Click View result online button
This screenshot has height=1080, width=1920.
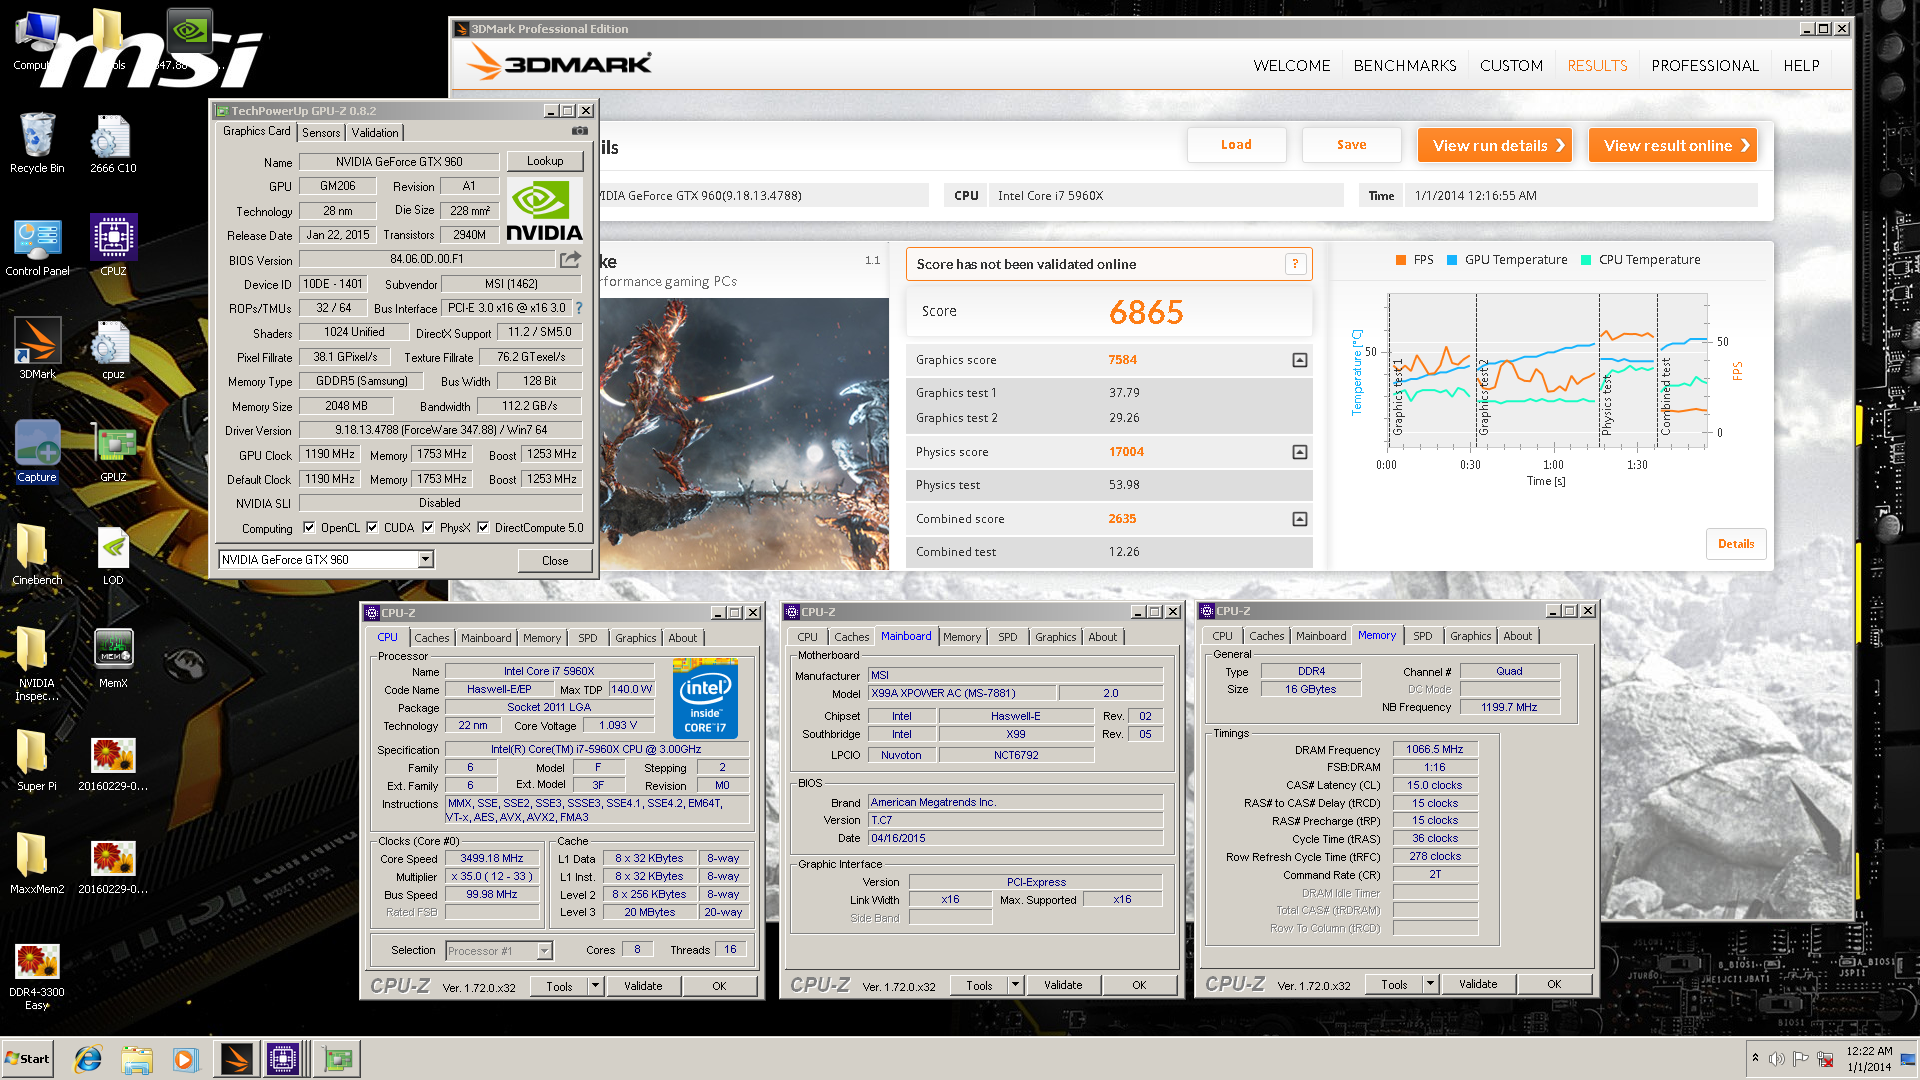click(1673, 145)
